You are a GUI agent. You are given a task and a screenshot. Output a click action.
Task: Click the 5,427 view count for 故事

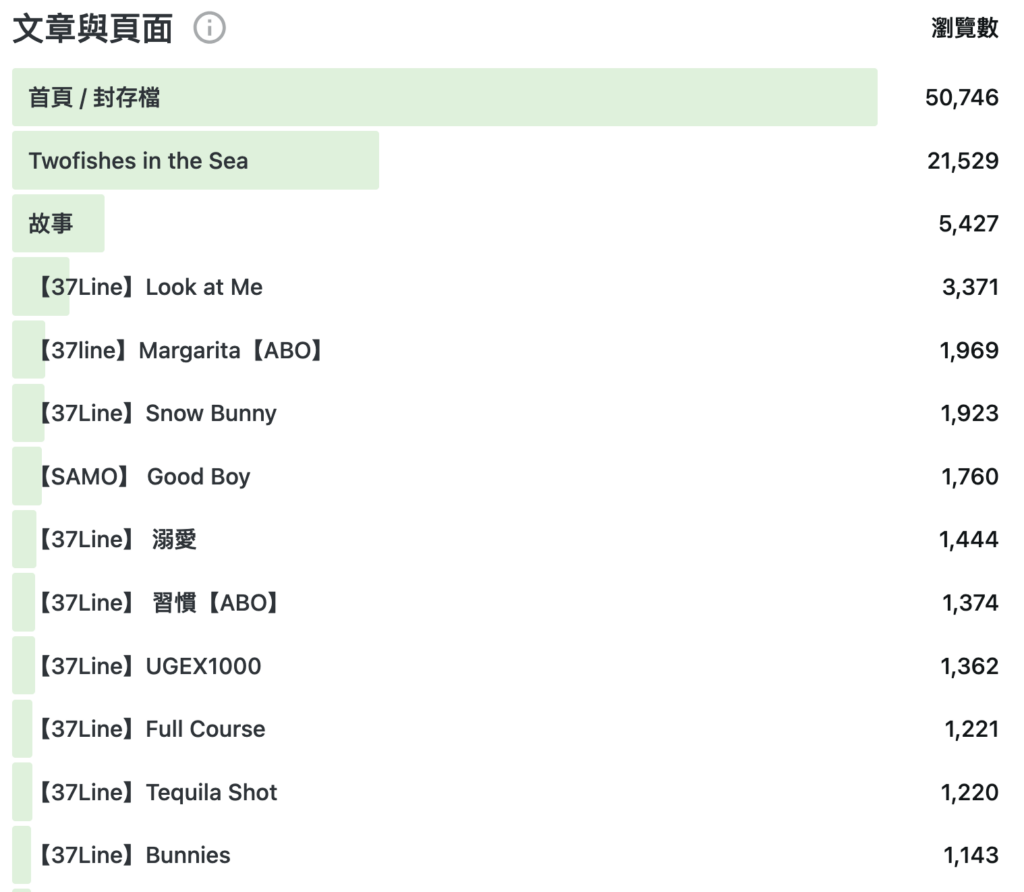click(968, 224)
